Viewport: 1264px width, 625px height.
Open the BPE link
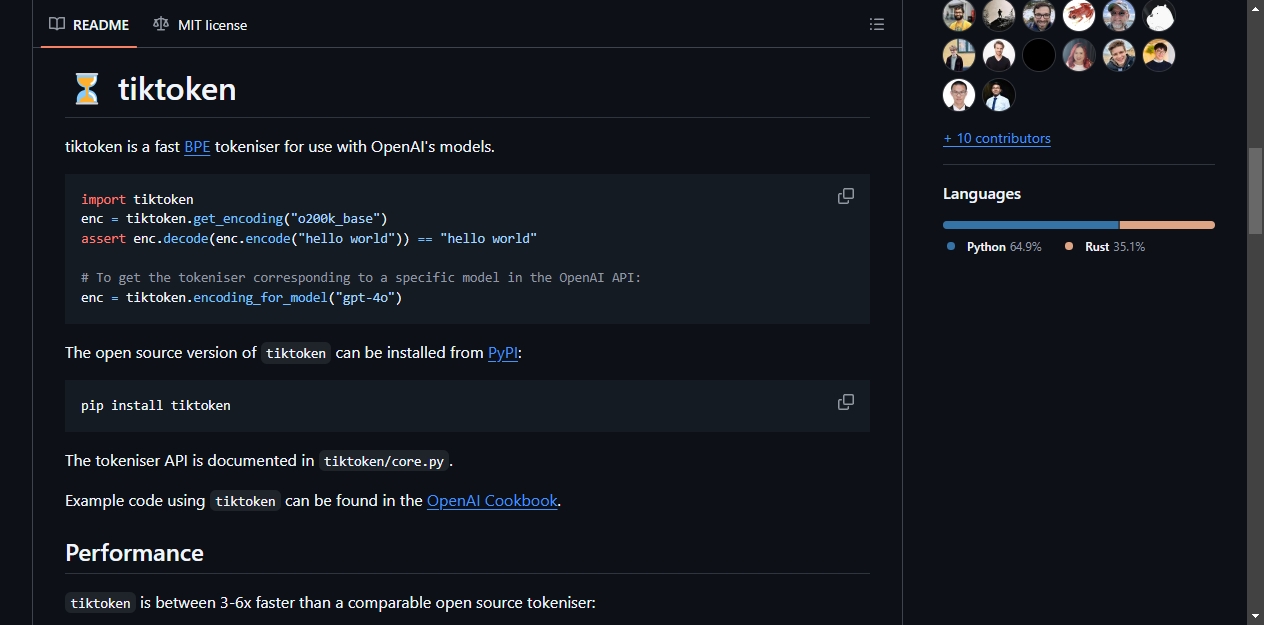click(197, 146)
